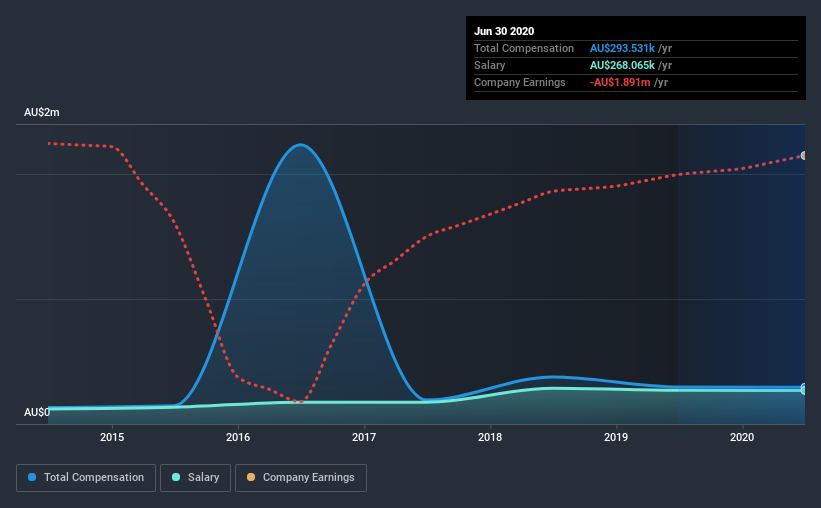Select the 2015 x-axis label
The height and width of the screenshot is (508, 821).
(x=112, y=437)
